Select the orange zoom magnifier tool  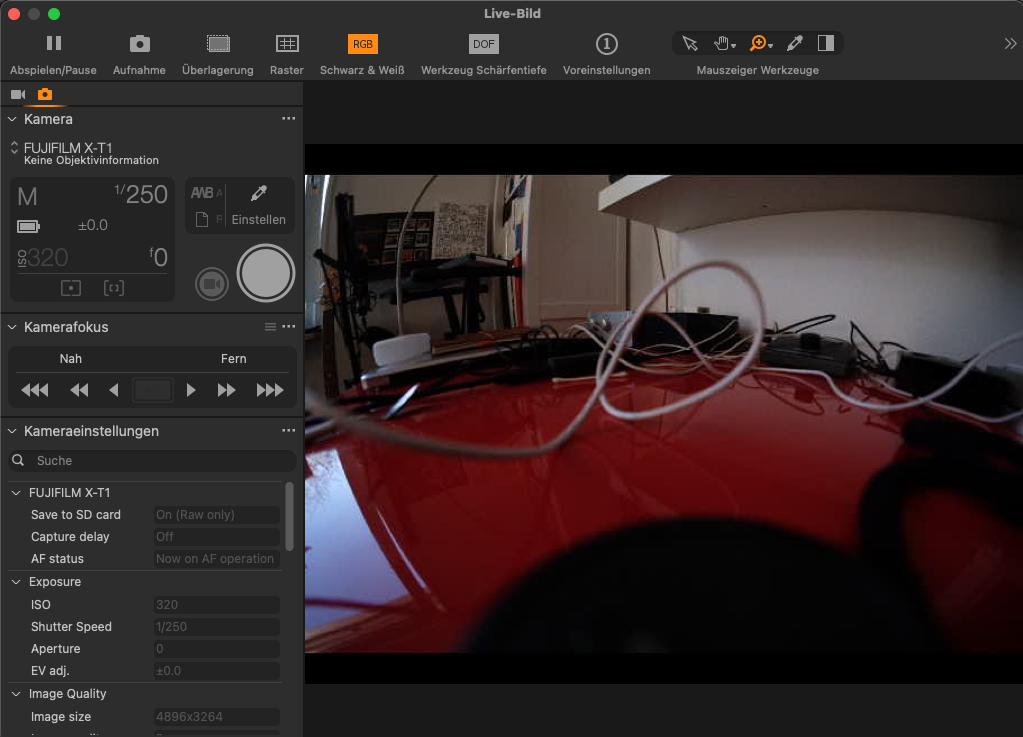click(x=759, y=43)
